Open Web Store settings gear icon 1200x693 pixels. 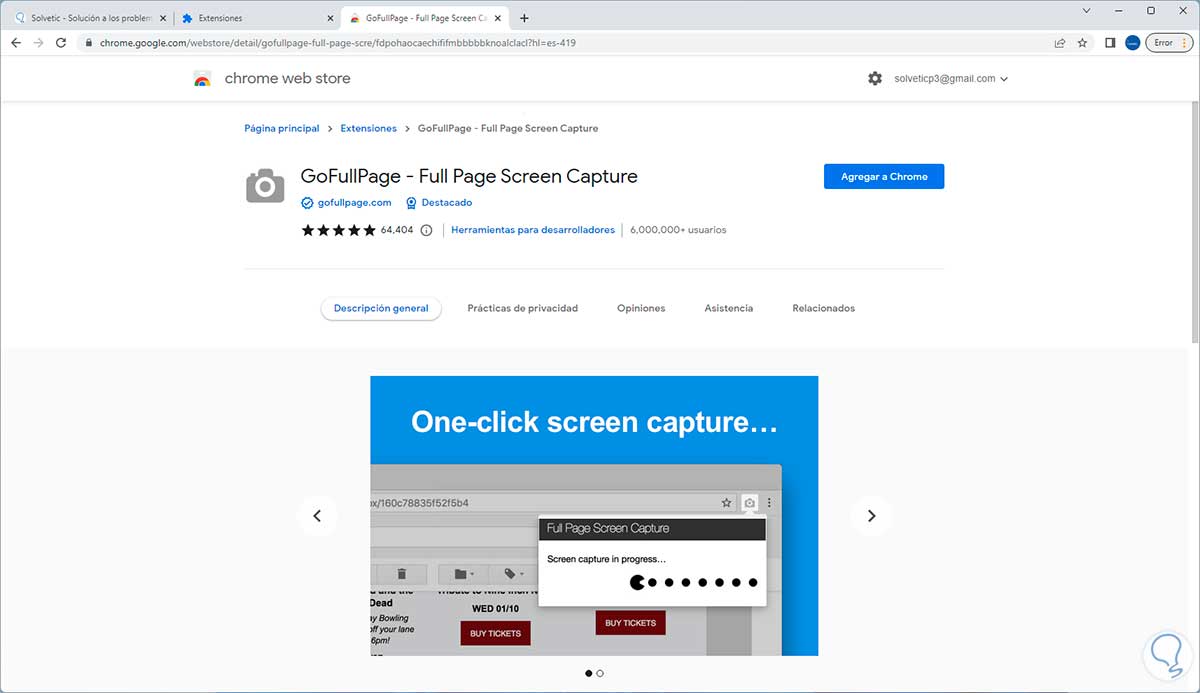point(875,78)
